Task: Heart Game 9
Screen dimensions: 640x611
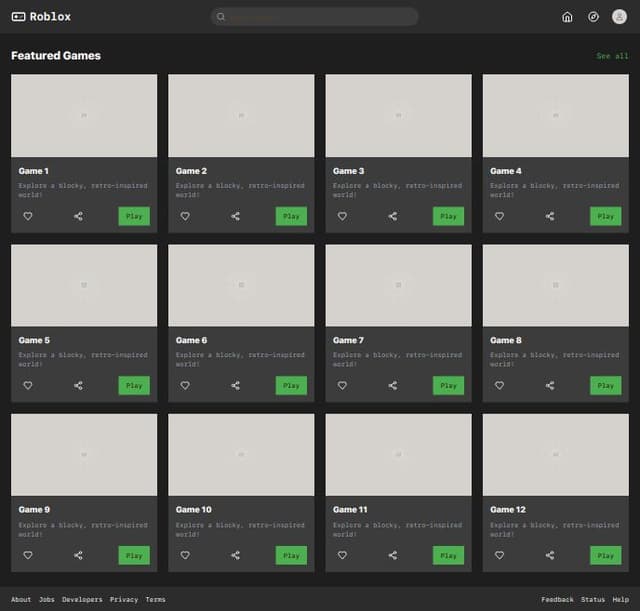Action: [x=28, y=555]
